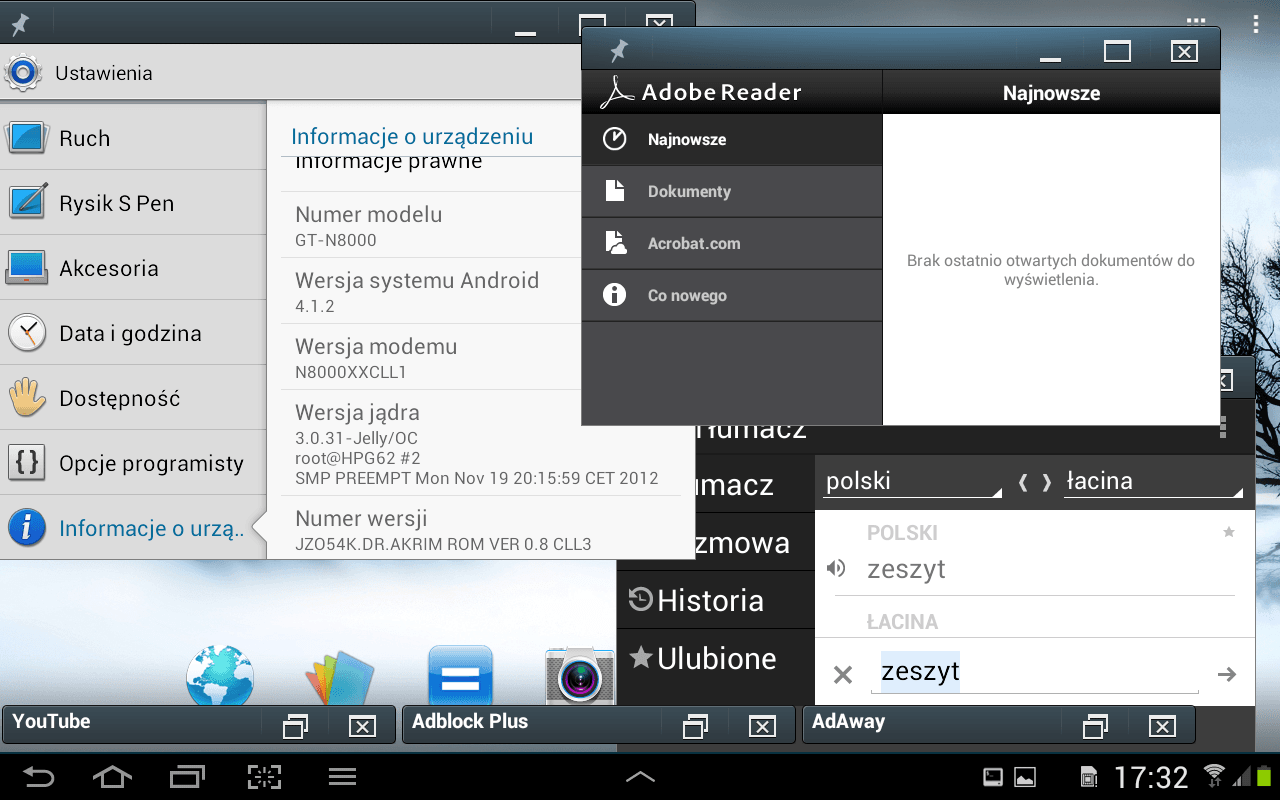1280x800 pixels.
Task: Click the 17:32 clock in status bar
Action: pos(1151,777)
